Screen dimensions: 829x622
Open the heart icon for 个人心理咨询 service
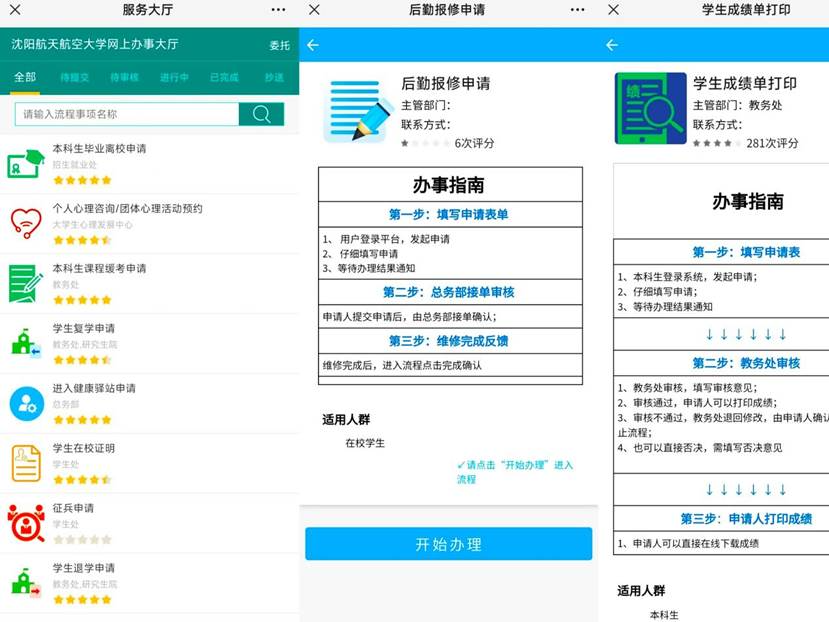point(26,223)
